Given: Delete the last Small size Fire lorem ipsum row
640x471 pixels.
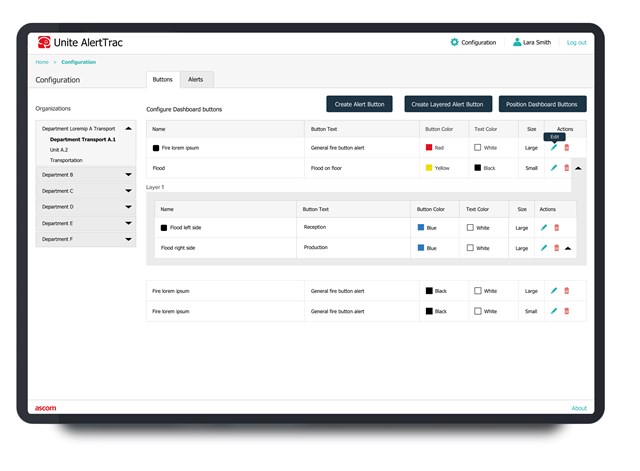Looking at the screenshot, I should click(x=567, y=311).
